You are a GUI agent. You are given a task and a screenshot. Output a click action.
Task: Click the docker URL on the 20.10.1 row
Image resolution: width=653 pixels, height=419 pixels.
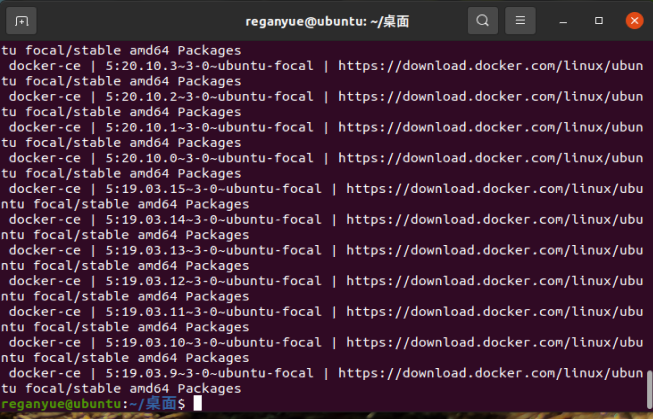tap(491, 127)
